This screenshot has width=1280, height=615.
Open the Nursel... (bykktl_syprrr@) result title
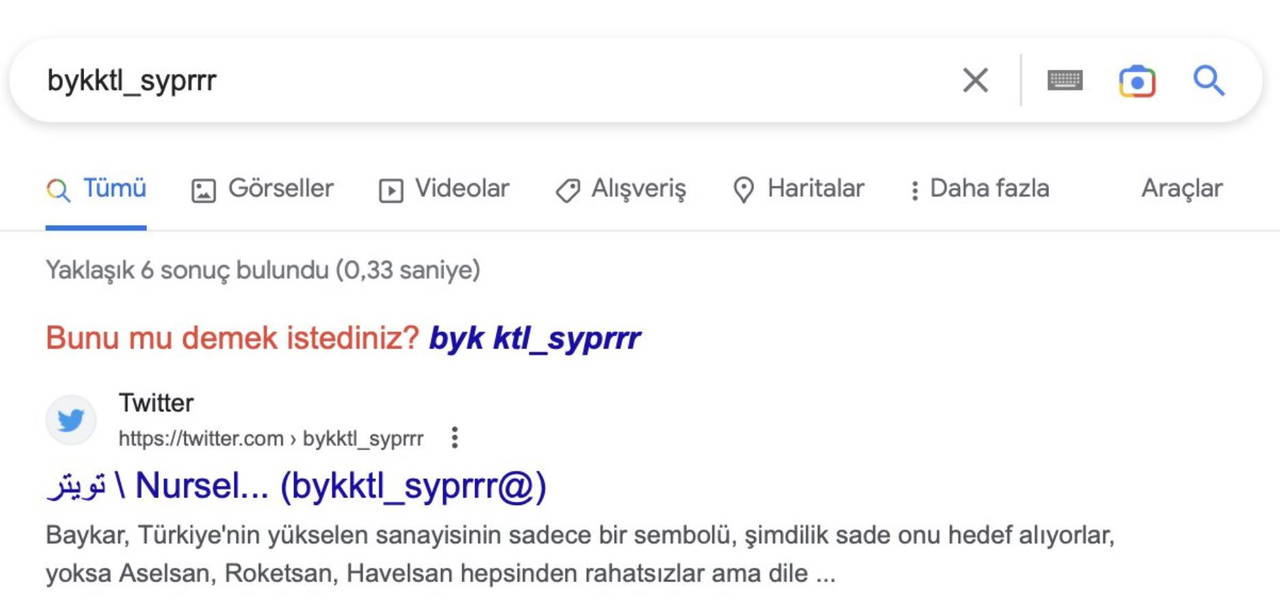[x=297, y=486]
